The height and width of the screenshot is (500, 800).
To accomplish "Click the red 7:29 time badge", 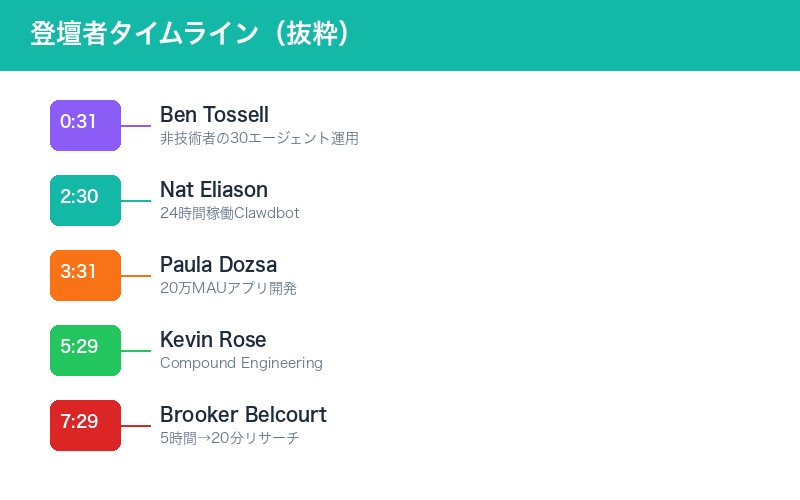I will point(85,425).
